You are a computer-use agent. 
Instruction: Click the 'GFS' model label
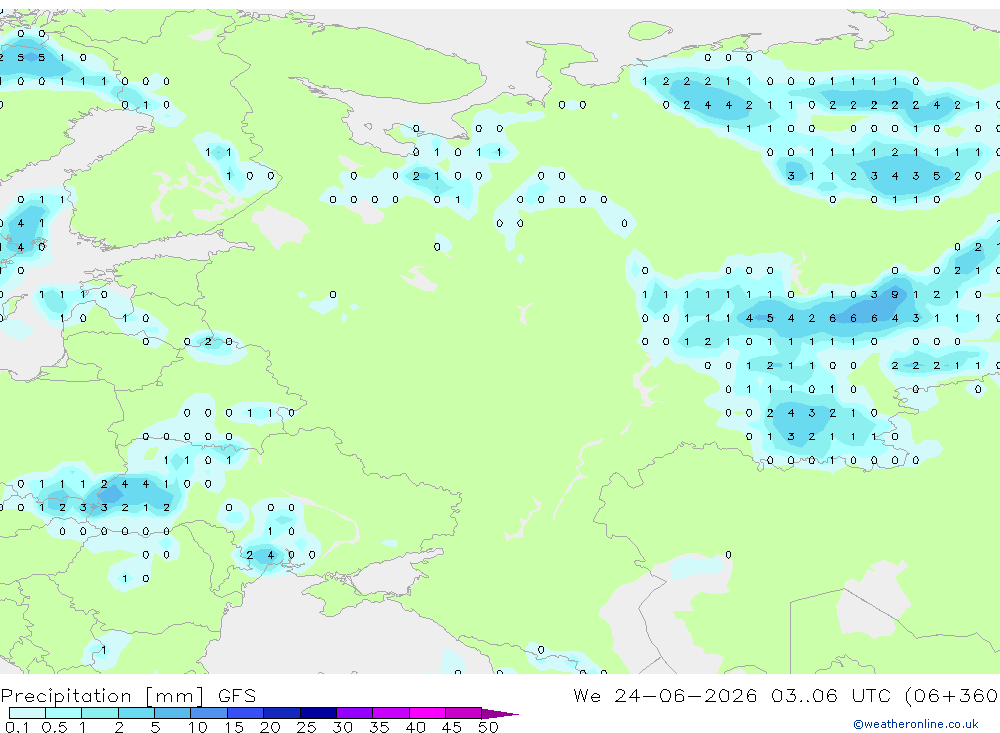pyautogui.click(x=237, y=695)
